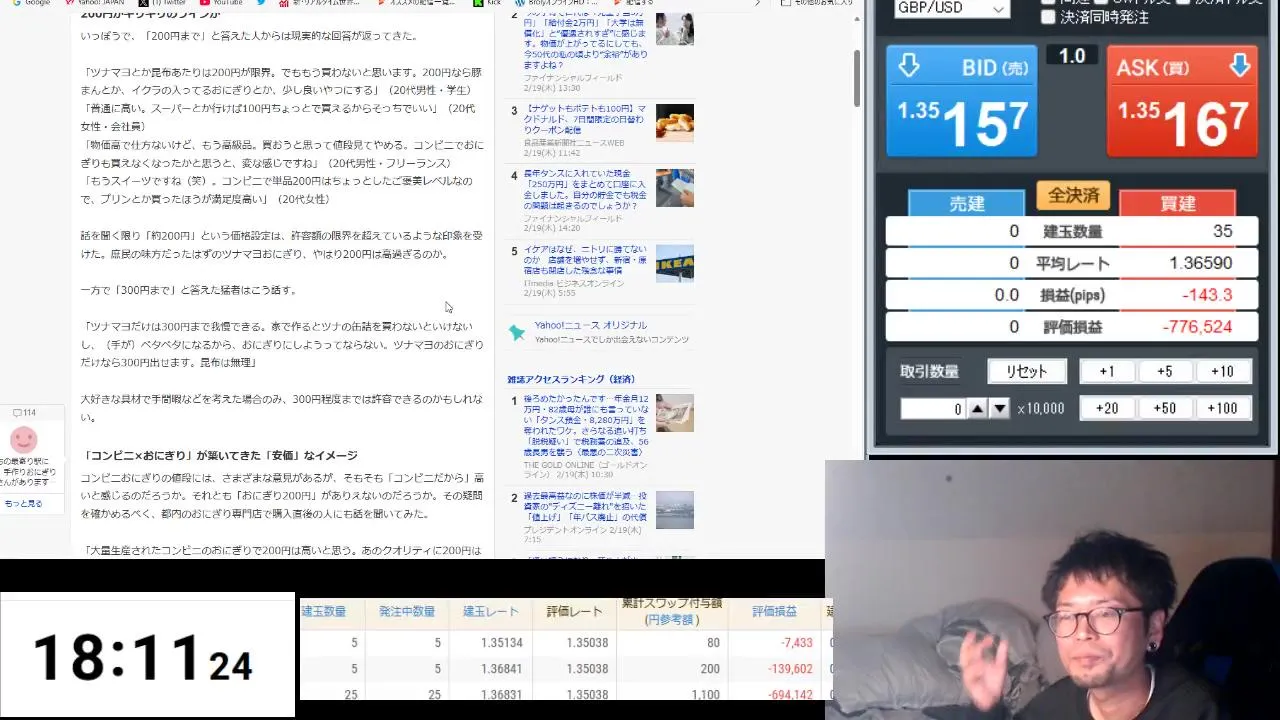Viewport: 1280px width, 720px height.
Task: Select the blue 売建 sell-position button
Action: pyautogui.click(x=966, y=203)
